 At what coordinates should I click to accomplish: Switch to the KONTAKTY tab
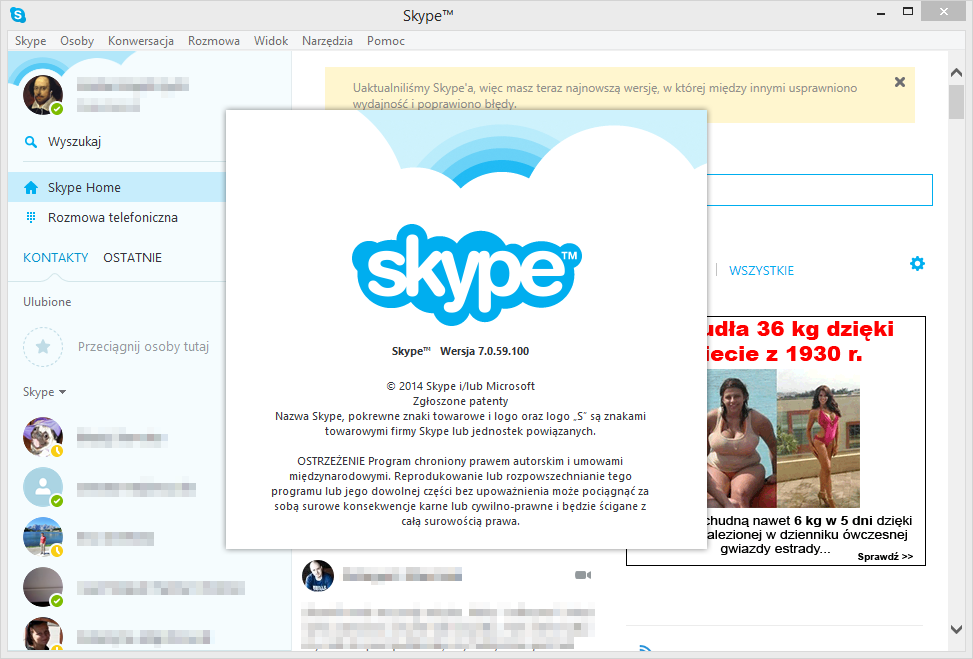tap(56, 258)
